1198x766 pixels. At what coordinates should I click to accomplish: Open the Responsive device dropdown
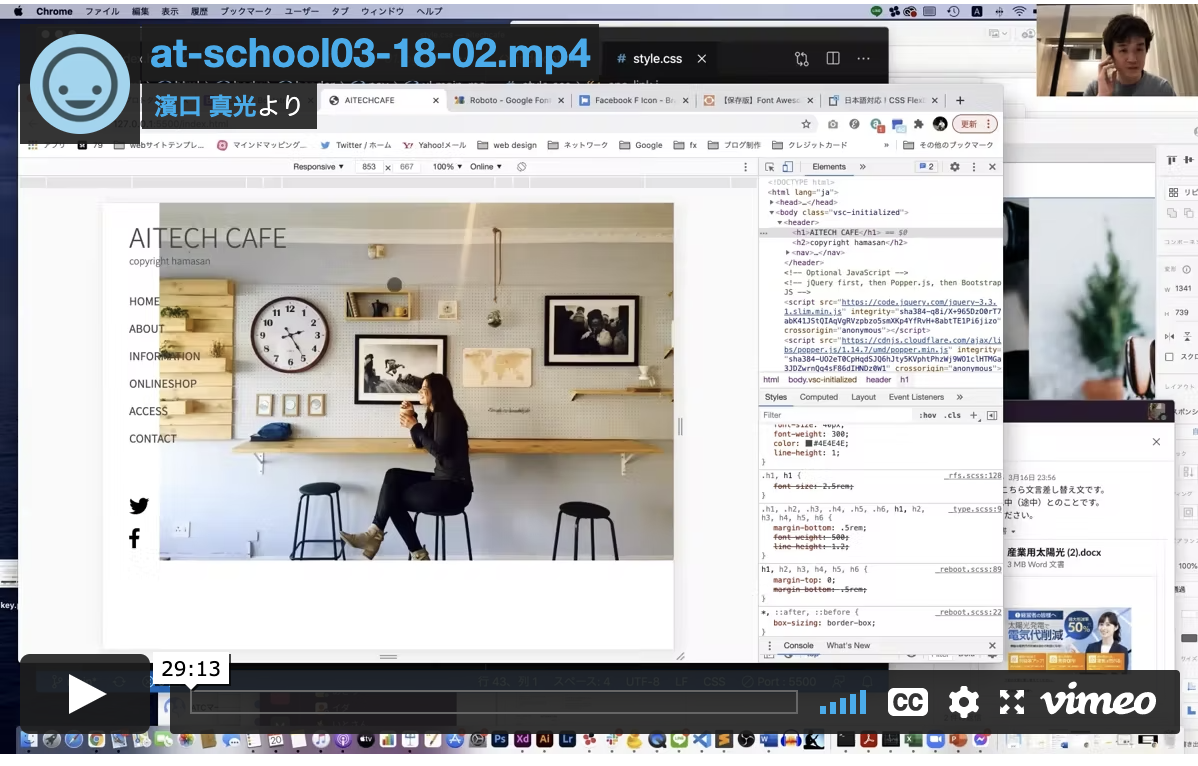pos(319,166)
